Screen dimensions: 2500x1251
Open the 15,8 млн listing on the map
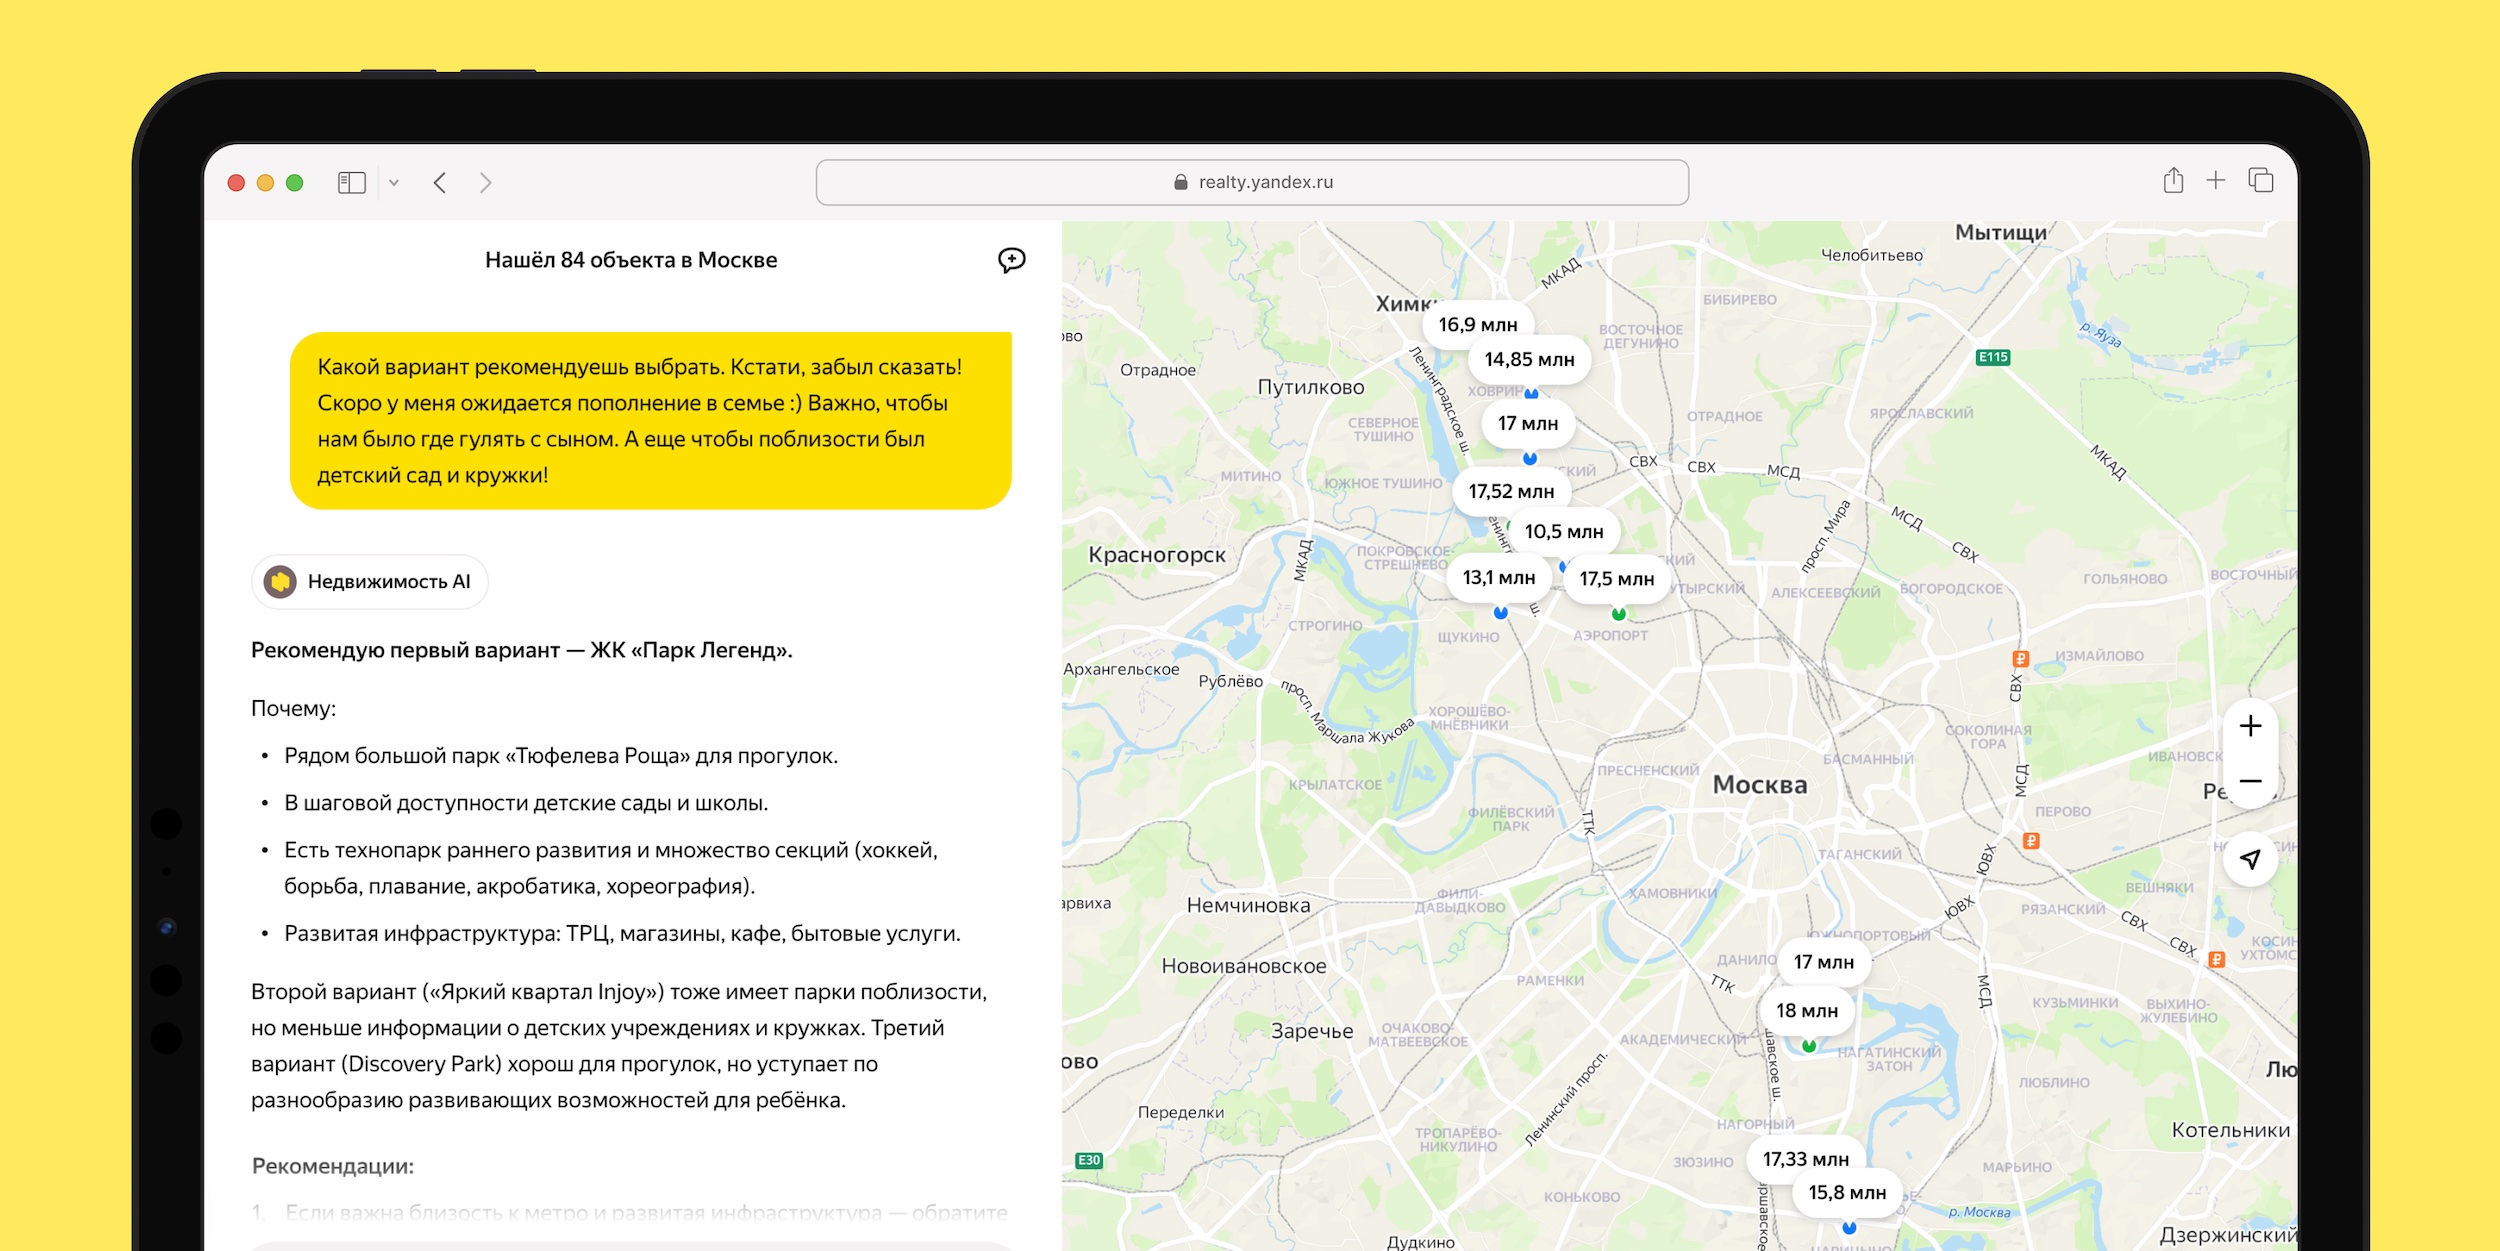click(x=1846, y=1193)
